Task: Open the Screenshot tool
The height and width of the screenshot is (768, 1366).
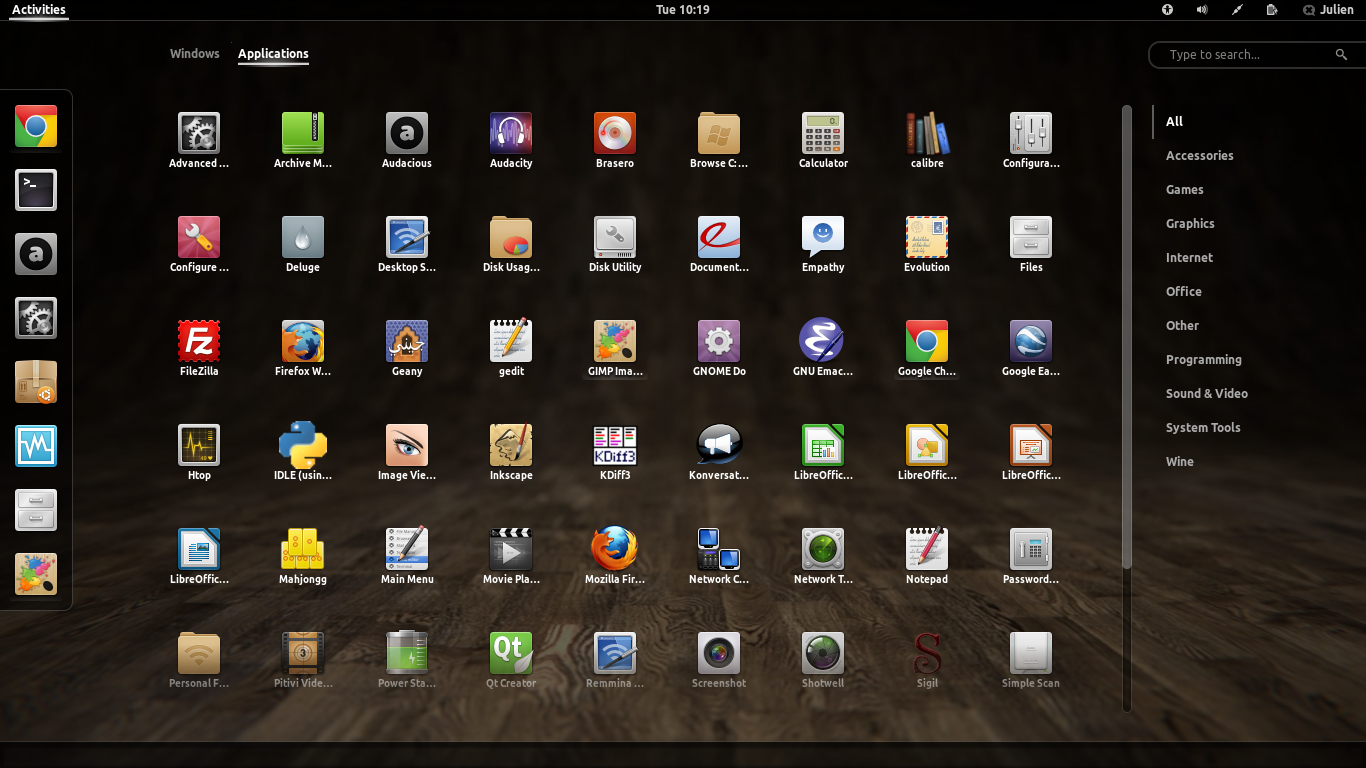Action: point(719,660)
